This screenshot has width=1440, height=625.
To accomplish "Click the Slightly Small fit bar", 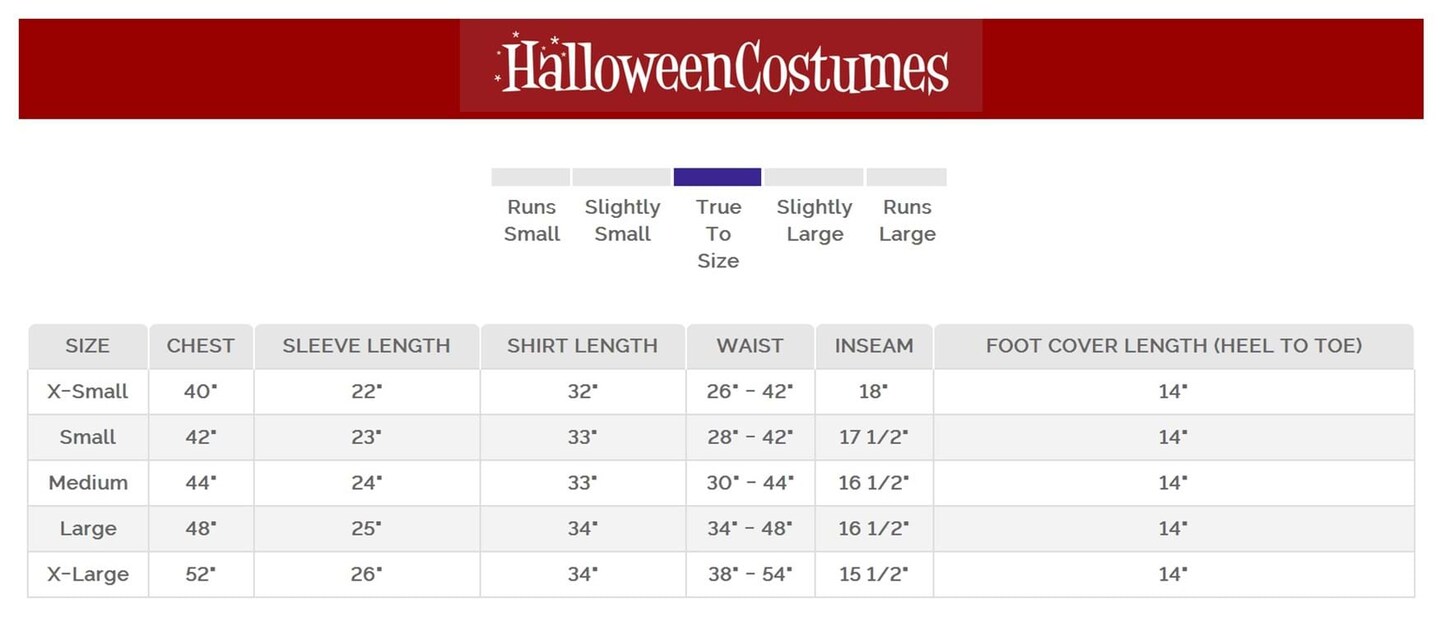I will pyautogui.click(x=621, y=178).
